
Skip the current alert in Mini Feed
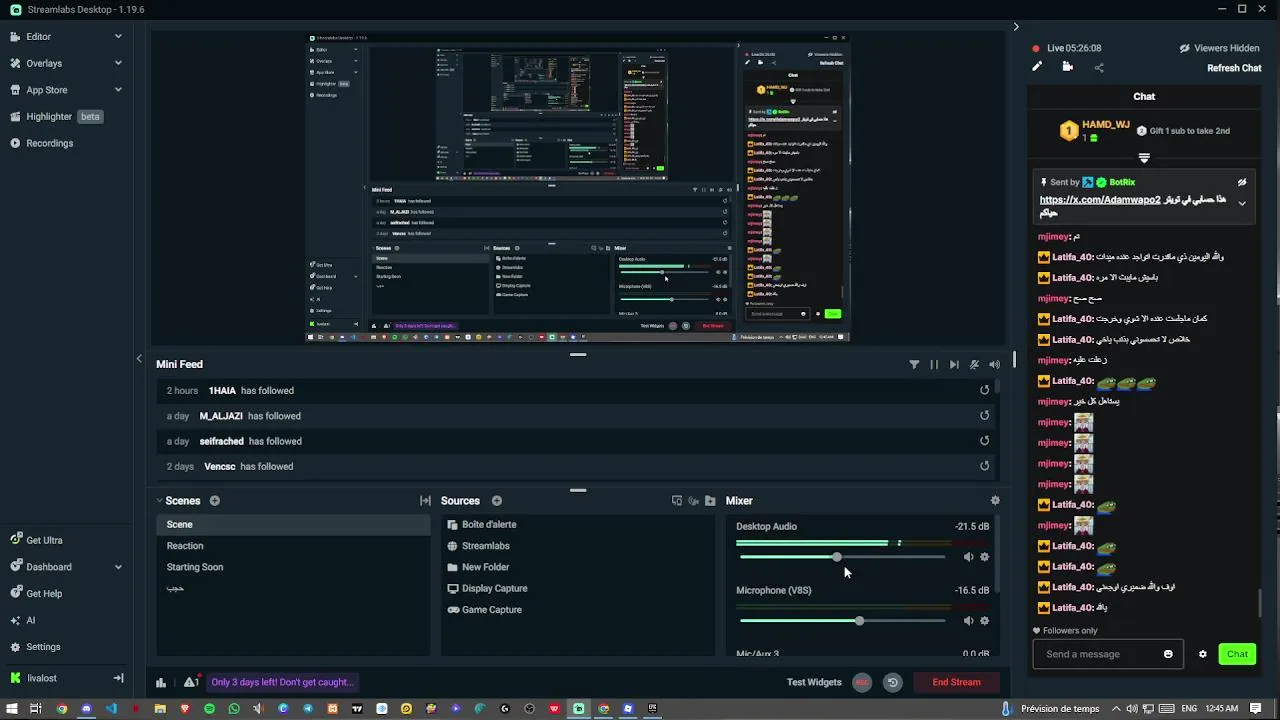[954, 365]
